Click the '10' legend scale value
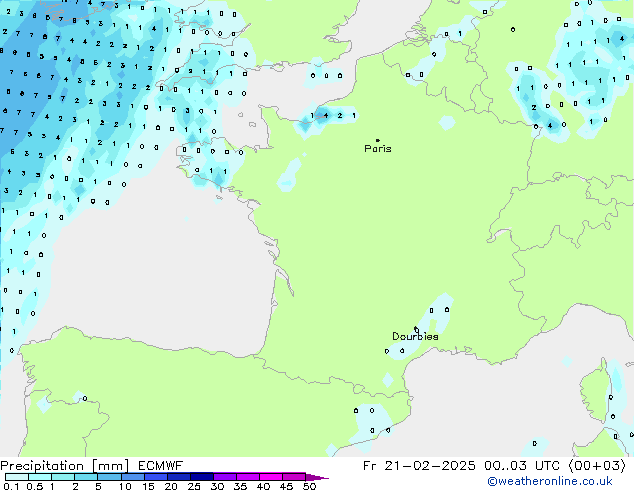Viewport: 634px width, 490px height. coord(125,486)
